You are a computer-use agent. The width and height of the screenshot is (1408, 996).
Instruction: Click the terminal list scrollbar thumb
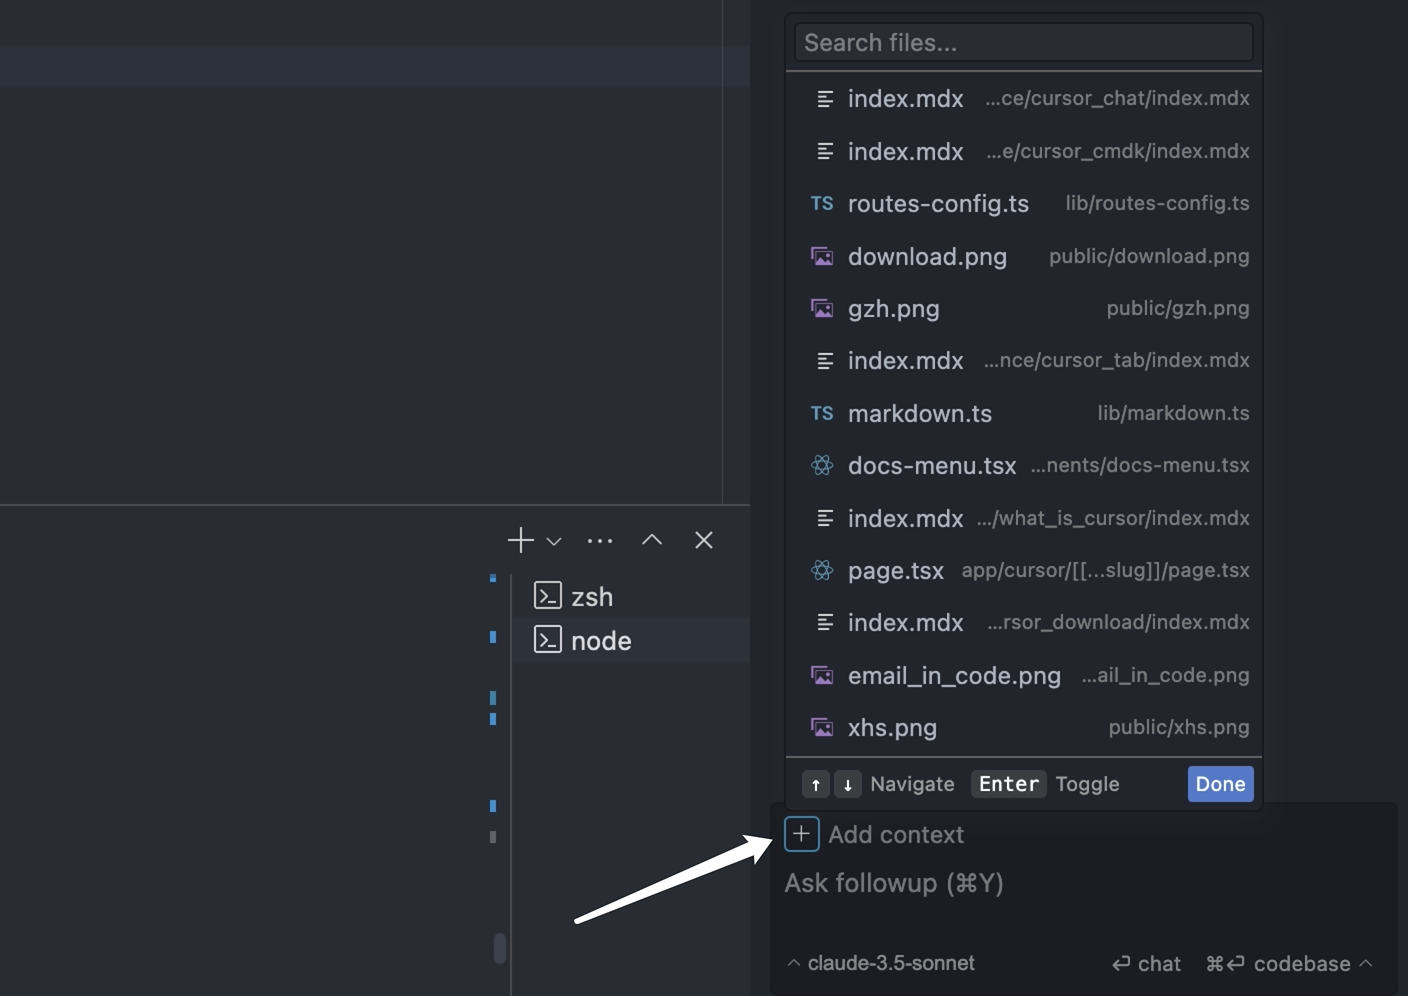click(499, 947)
